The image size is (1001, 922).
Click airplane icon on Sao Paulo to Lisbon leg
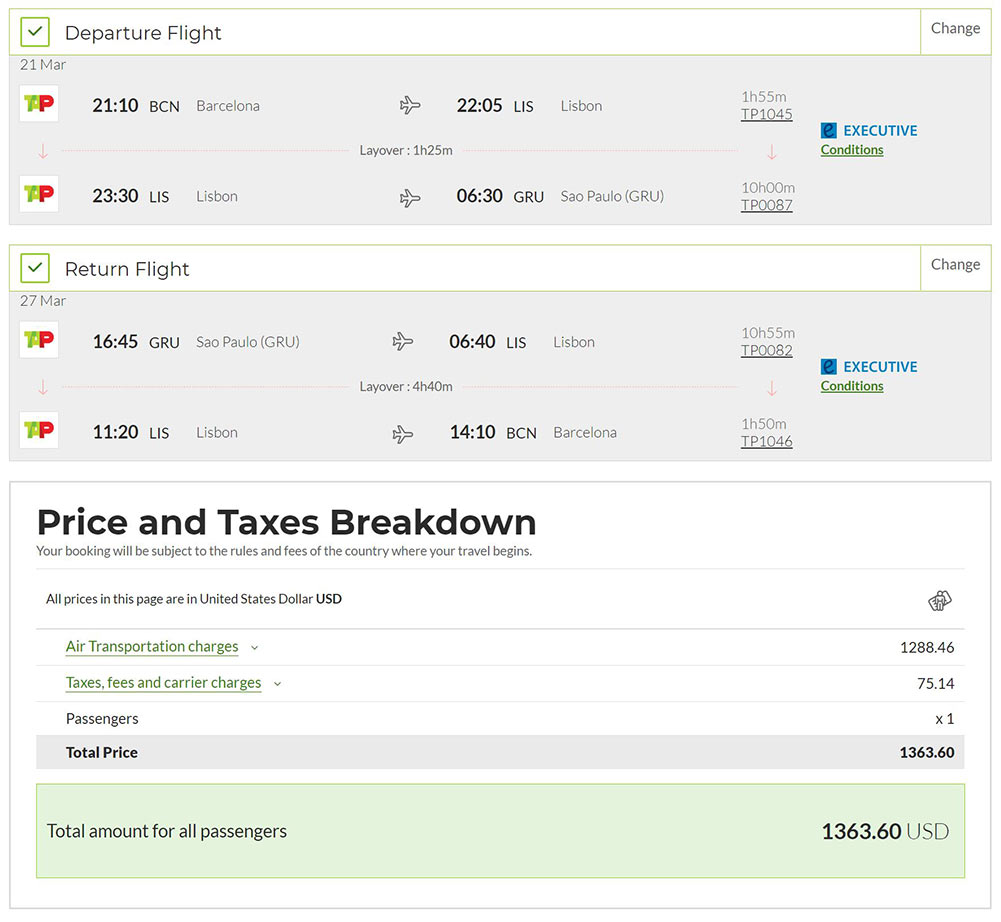click(x=402, y=341)
